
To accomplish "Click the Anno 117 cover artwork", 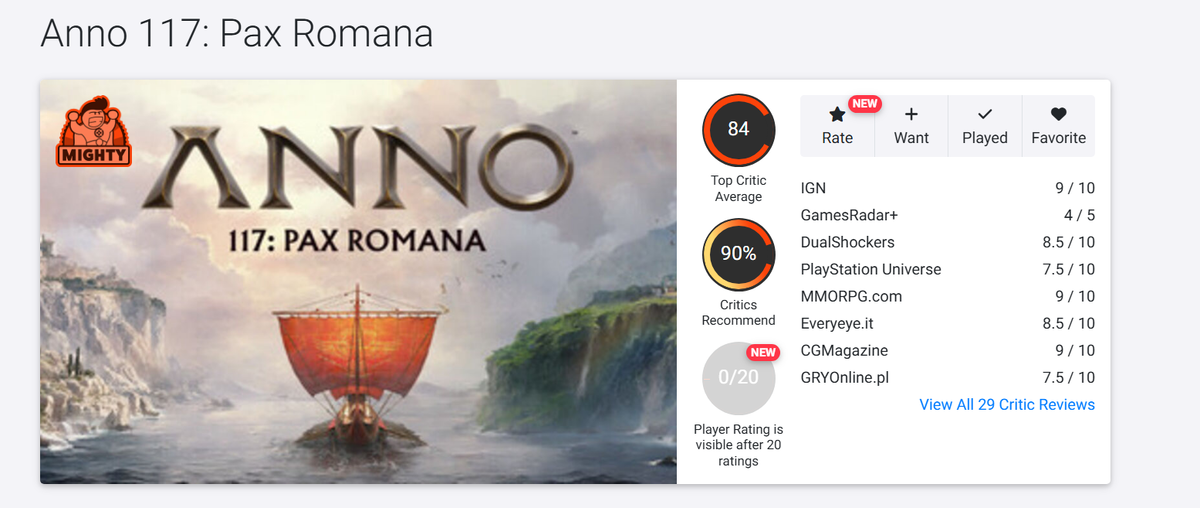I will click(x=358, y=300).
